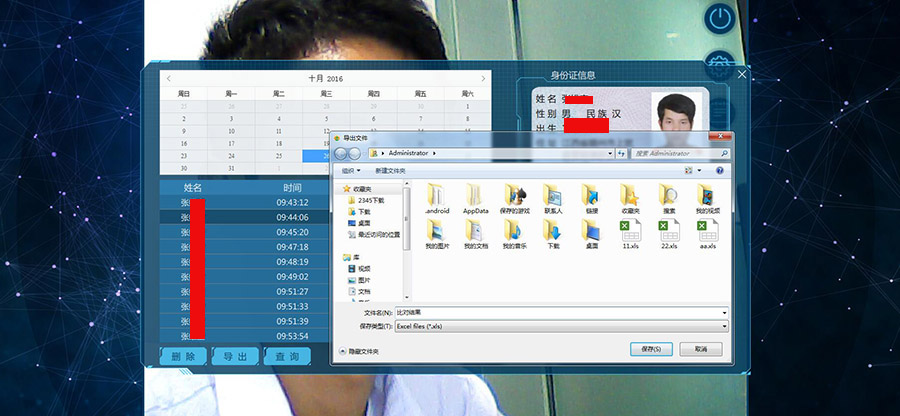Select 下载 in the favorites sidebar
This screenshot has width=900, height=416.
[364, 211]
